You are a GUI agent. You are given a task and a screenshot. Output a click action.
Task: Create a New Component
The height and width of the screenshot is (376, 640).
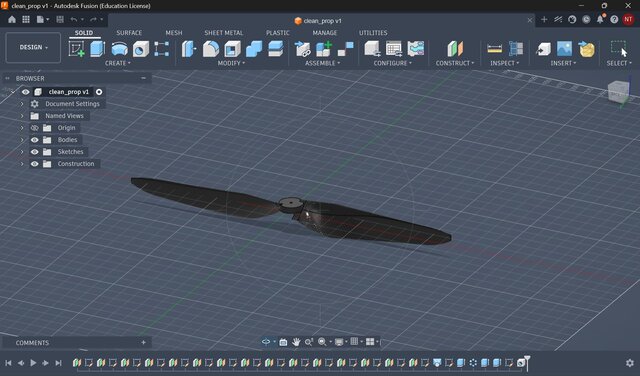click(324, 49)
